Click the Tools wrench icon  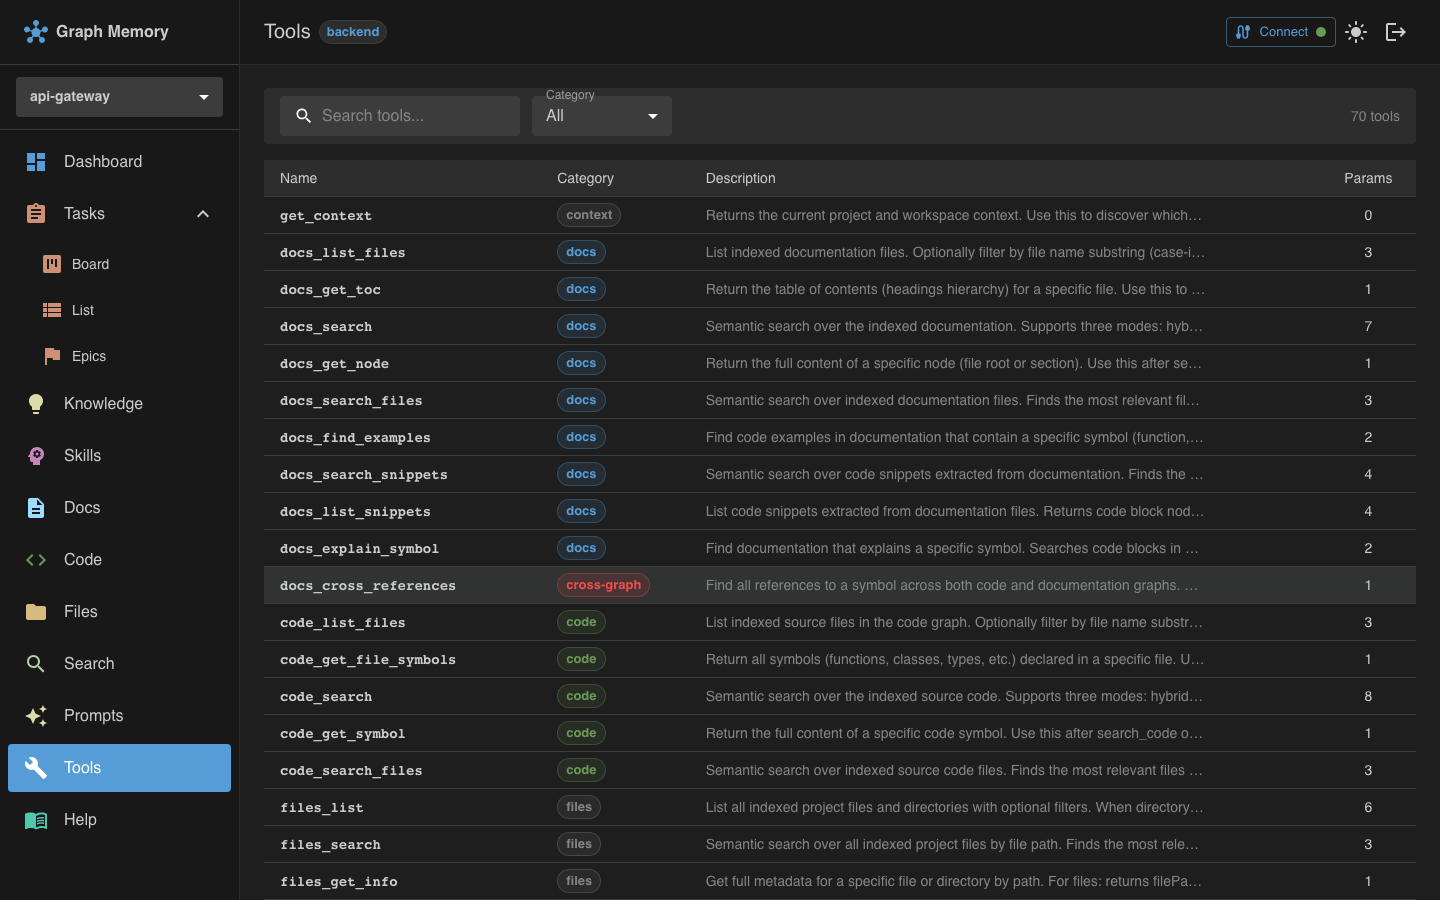(x=36, y=768)
